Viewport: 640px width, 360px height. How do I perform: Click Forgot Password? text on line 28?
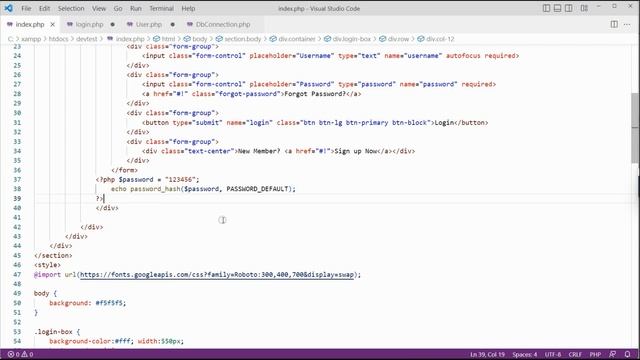(x=315, y=94)
